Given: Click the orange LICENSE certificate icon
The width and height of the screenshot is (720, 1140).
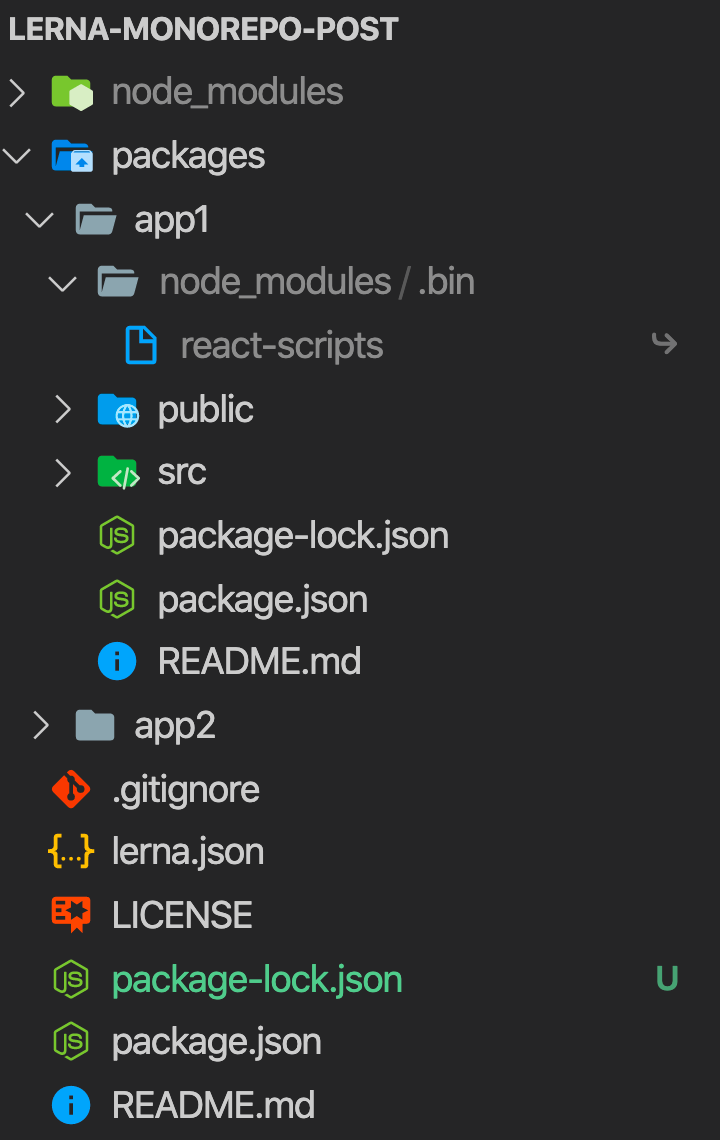Looking at the screenshot, I should pyautogui.click(x=71, y=915).
